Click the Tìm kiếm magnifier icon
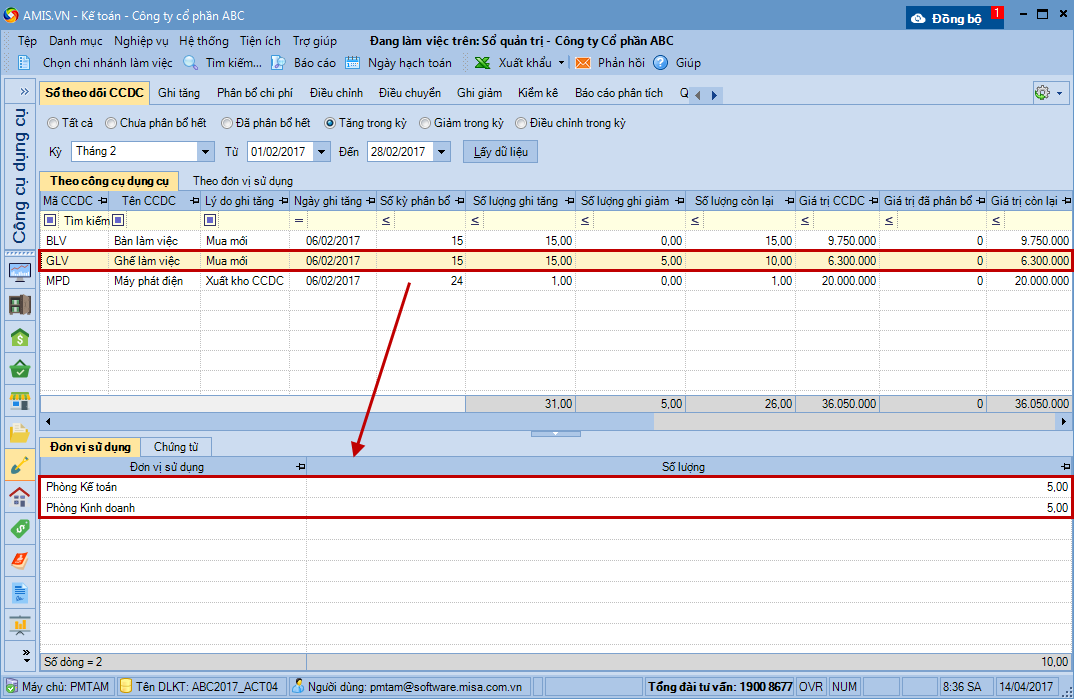Viewport: 1074px width, 699px height. click(x=191, y=63)
